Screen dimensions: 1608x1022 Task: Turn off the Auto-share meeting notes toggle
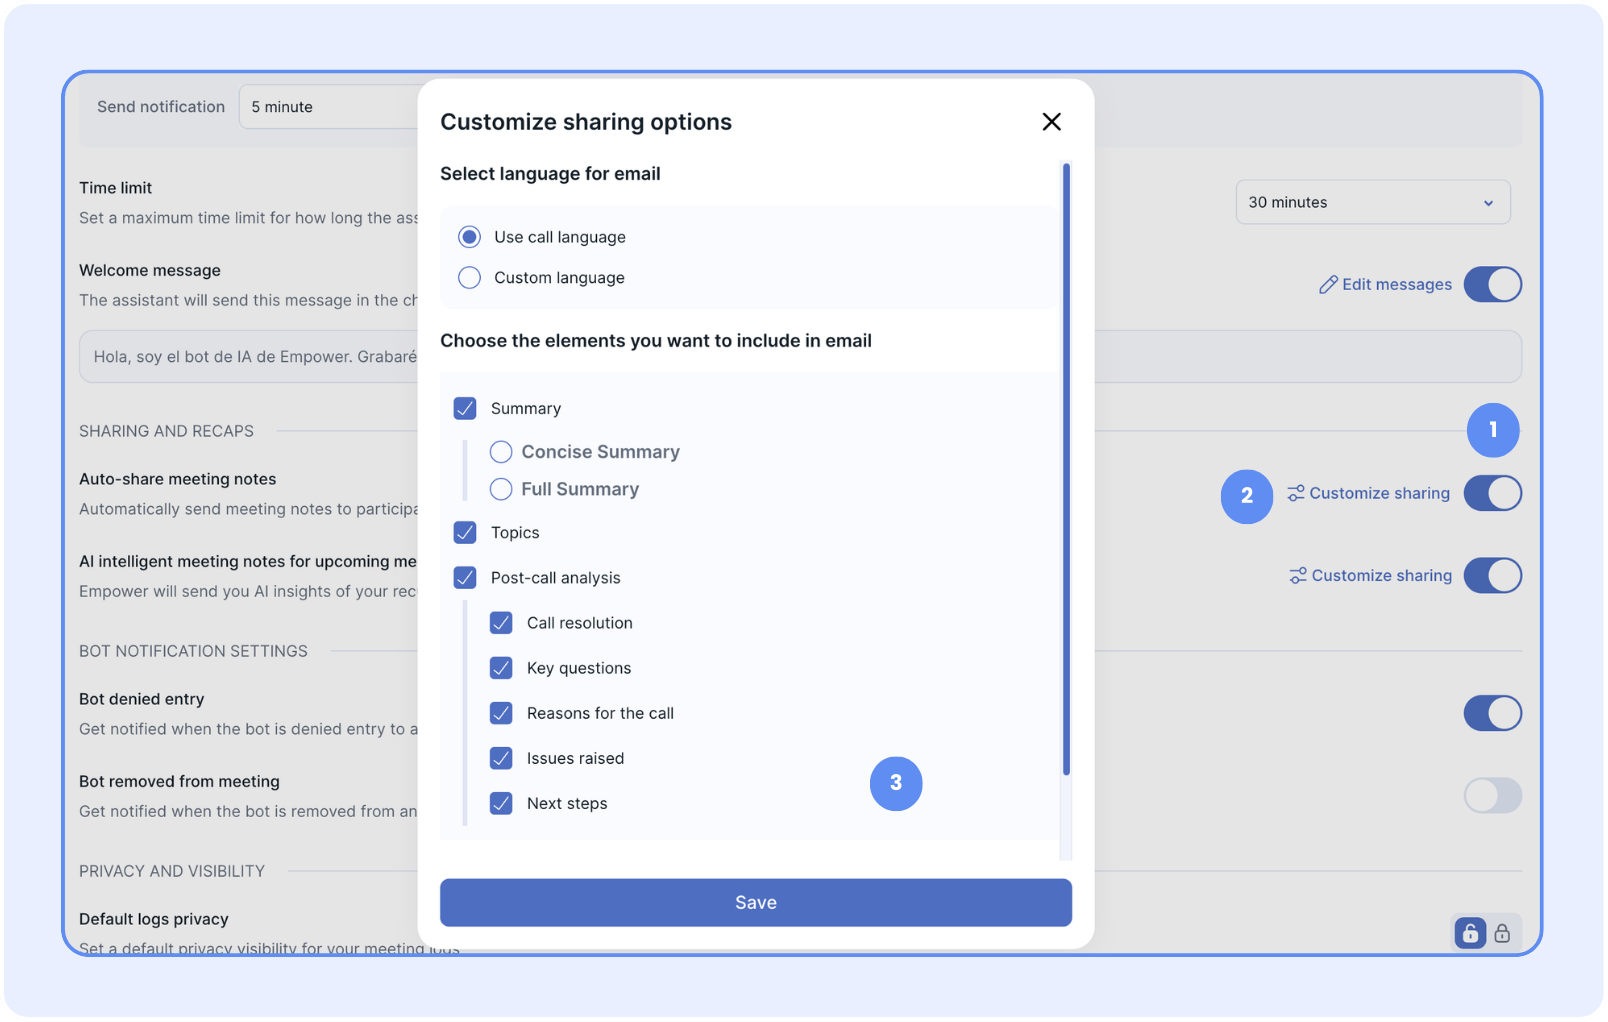[1492, 494]
